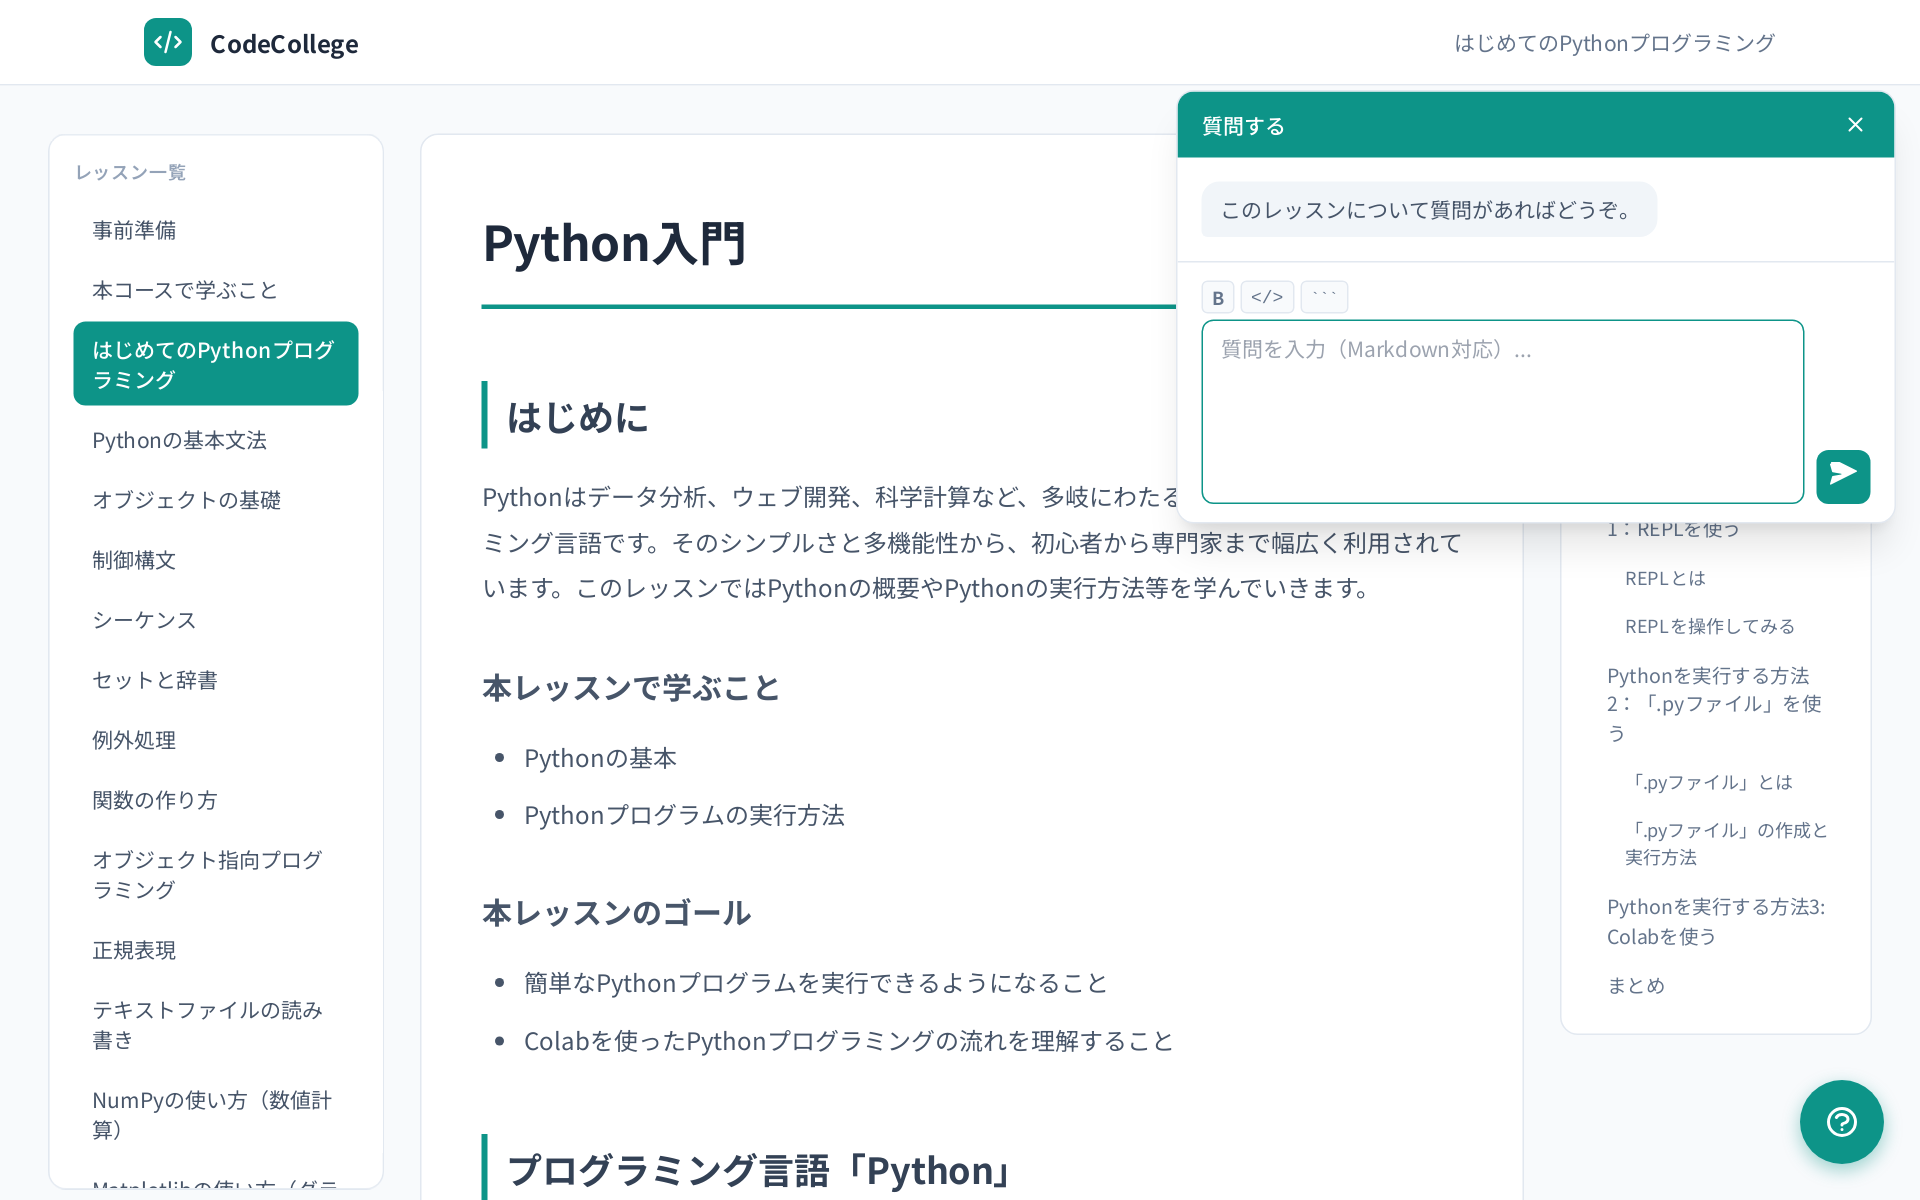Click the bullet Colabを使ったPythonプログラミングの流れを理解すること

pos(848,1041)
